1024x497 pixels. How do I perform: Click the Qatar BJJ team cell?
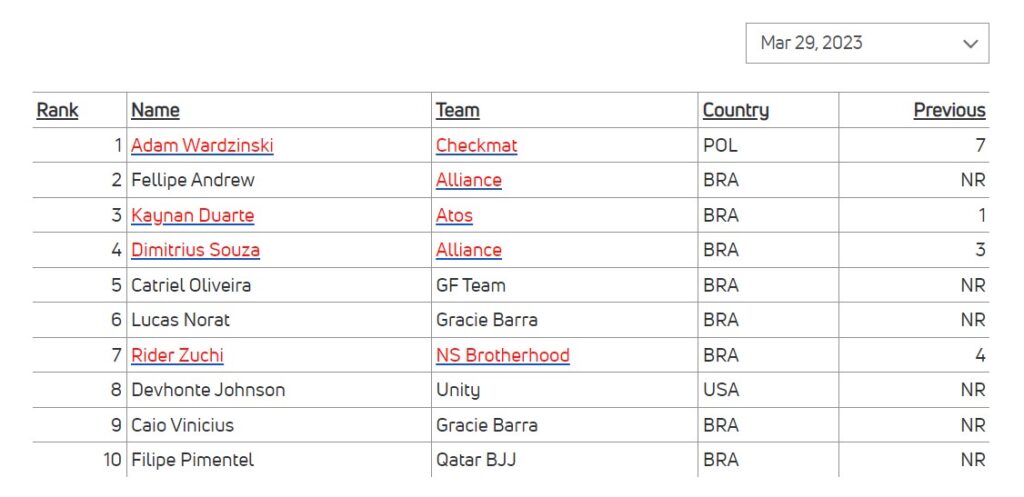coord(475,460)
